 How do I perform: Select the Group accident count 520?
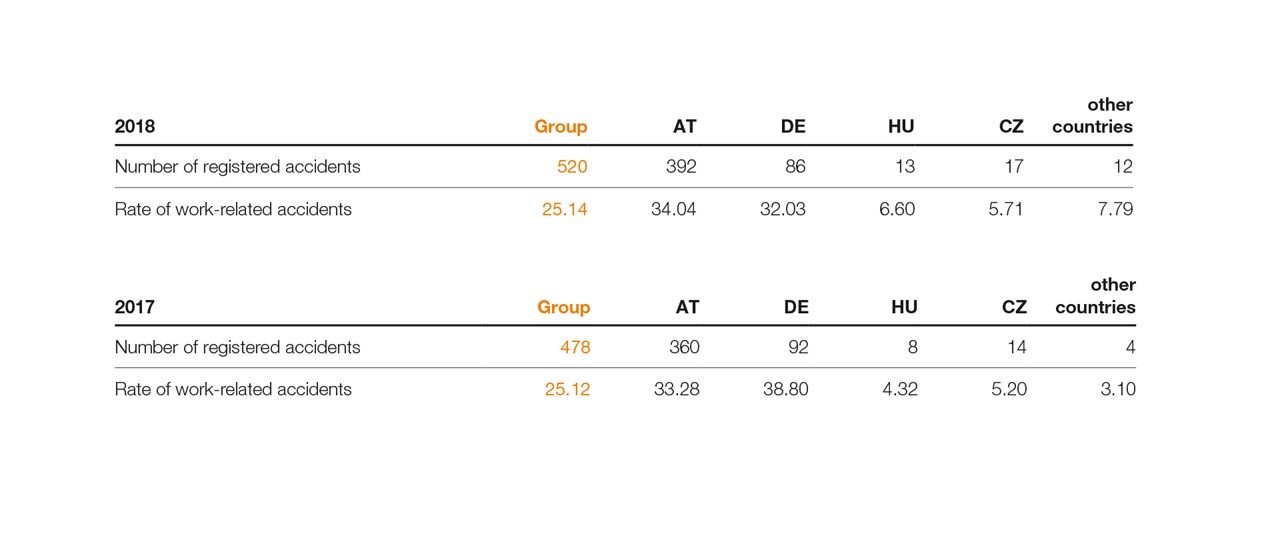pos(572,167)
